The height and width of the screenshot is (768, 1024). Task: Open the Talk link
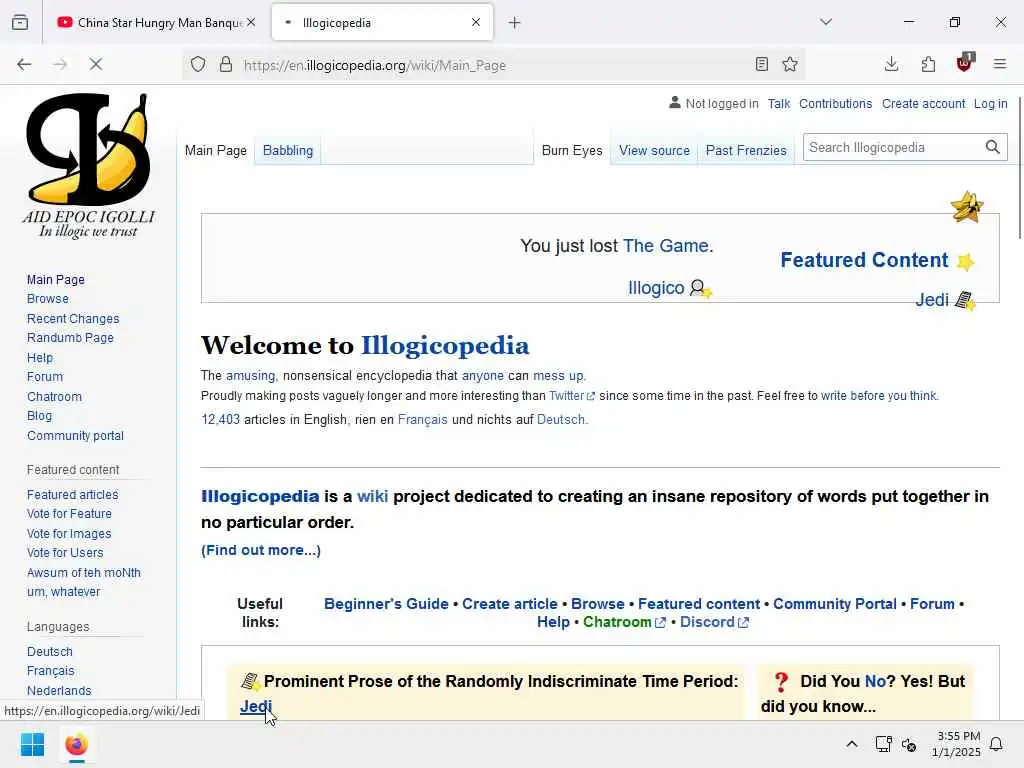point(778,103)
